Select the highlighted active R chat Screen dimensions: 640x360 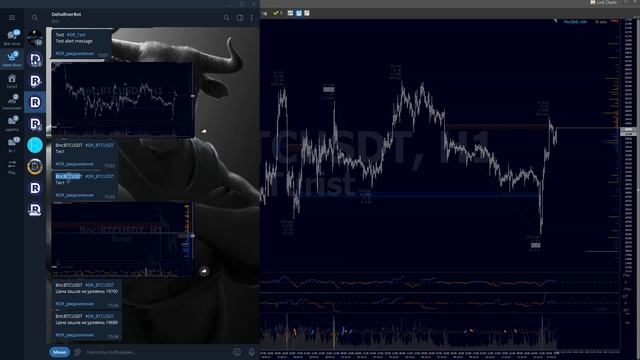click(35, 102)
